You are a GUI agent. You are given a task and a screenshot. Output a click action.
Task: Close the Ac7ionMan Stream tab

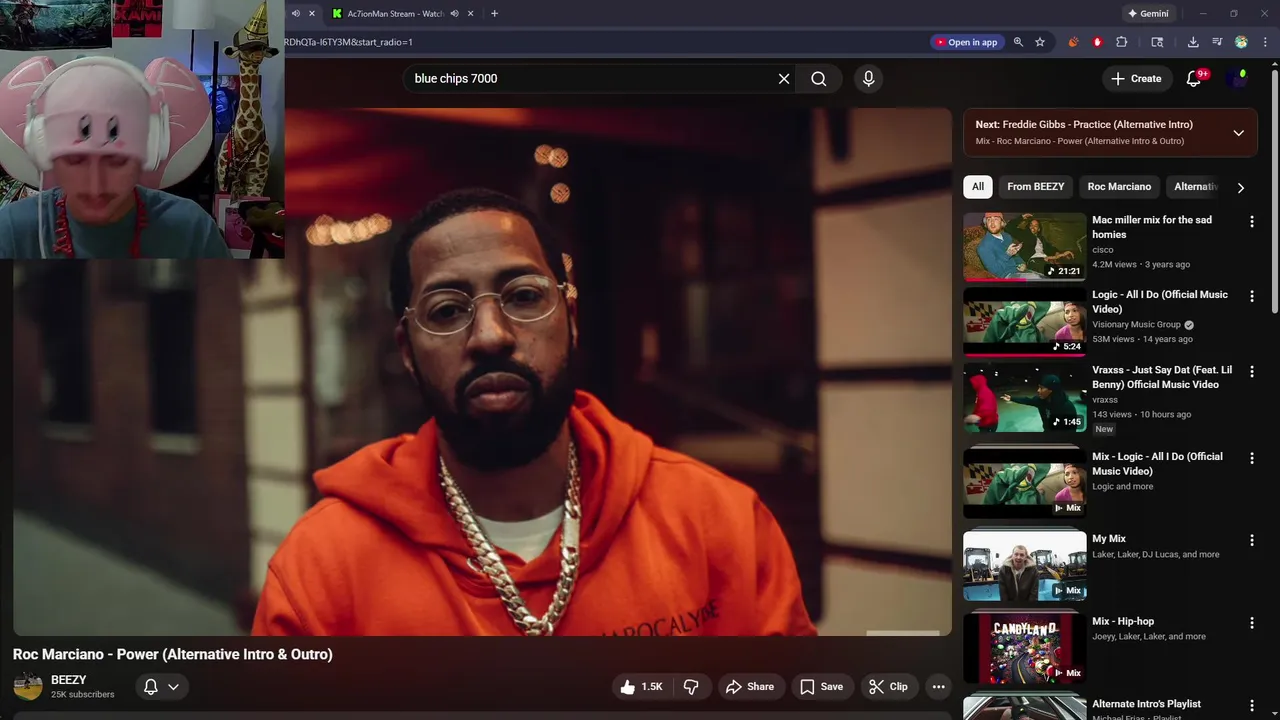coord(472,14)
